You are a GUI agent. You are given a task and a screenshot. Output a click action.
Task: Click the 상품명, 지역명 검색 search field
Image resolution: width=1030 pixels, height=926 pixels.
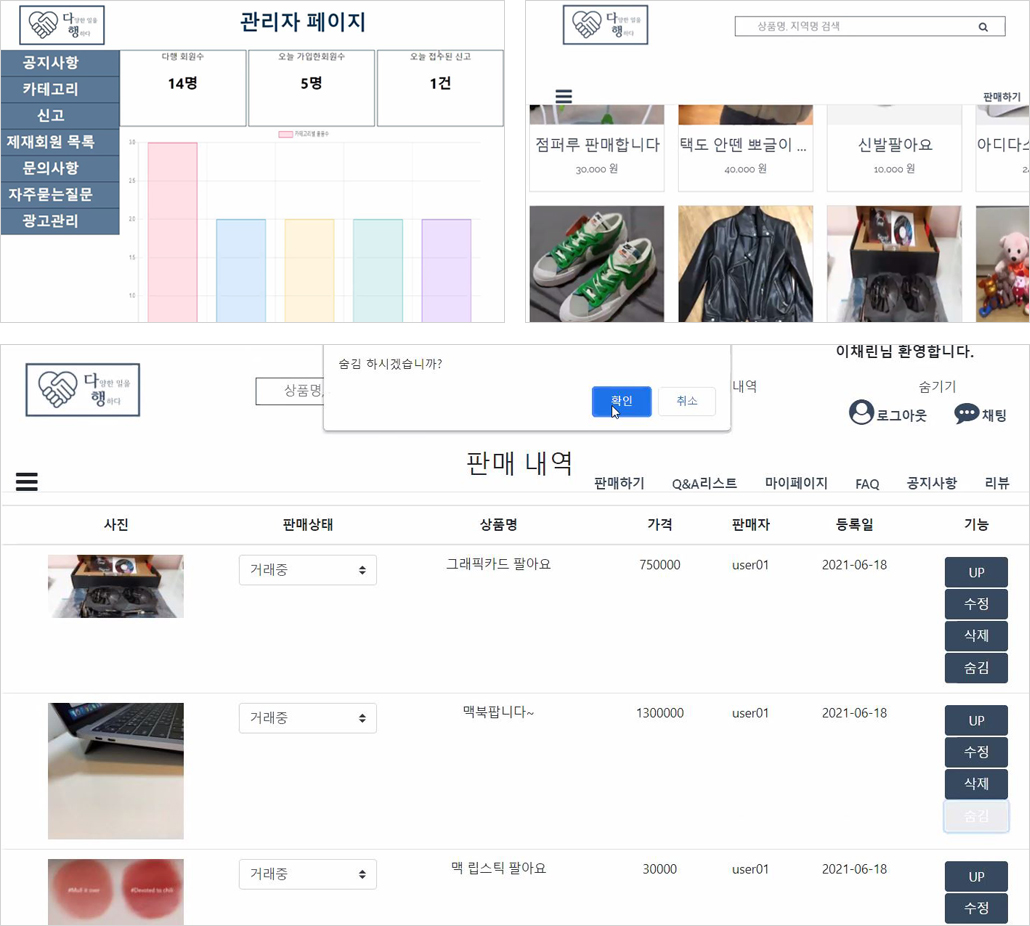(x=870, y=27)
